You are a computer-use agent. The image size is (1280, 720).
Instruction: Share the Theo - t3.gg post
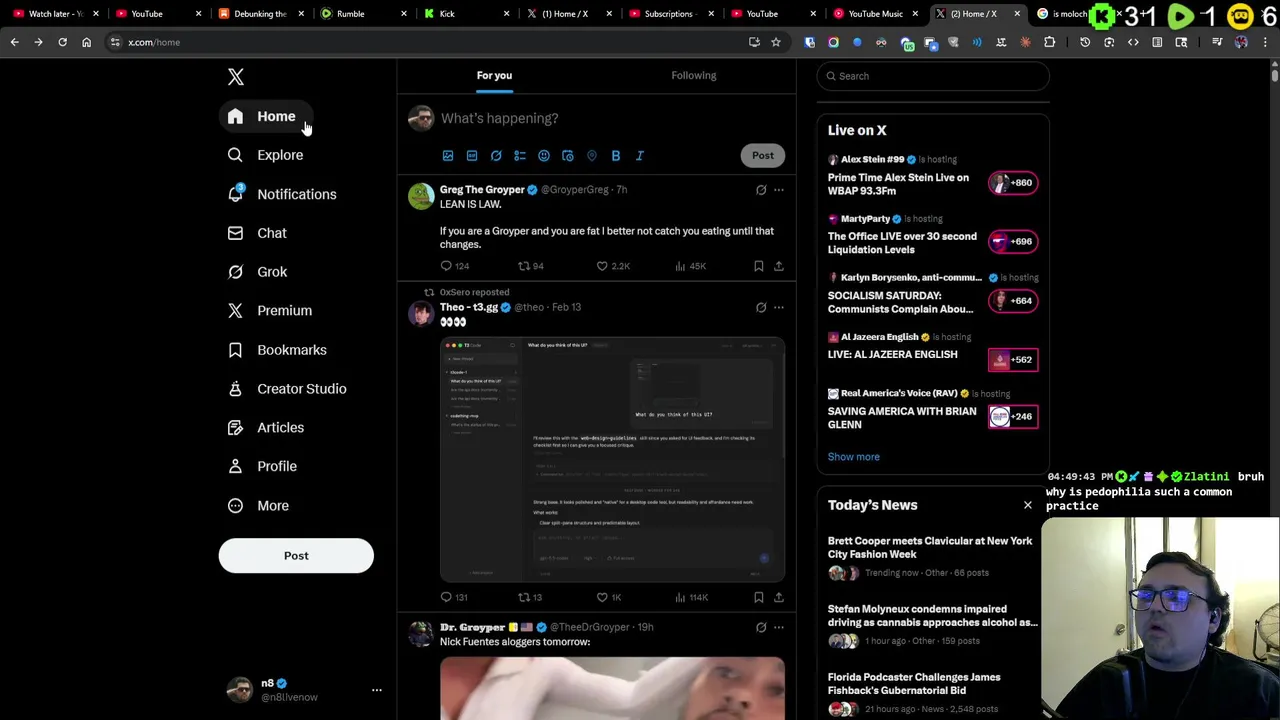click(779, 597)
